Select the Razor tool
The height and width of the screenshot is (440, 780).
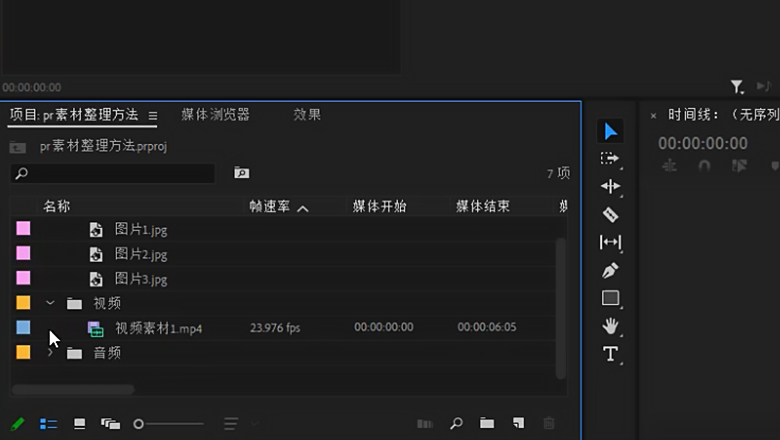tap(610, 215)
